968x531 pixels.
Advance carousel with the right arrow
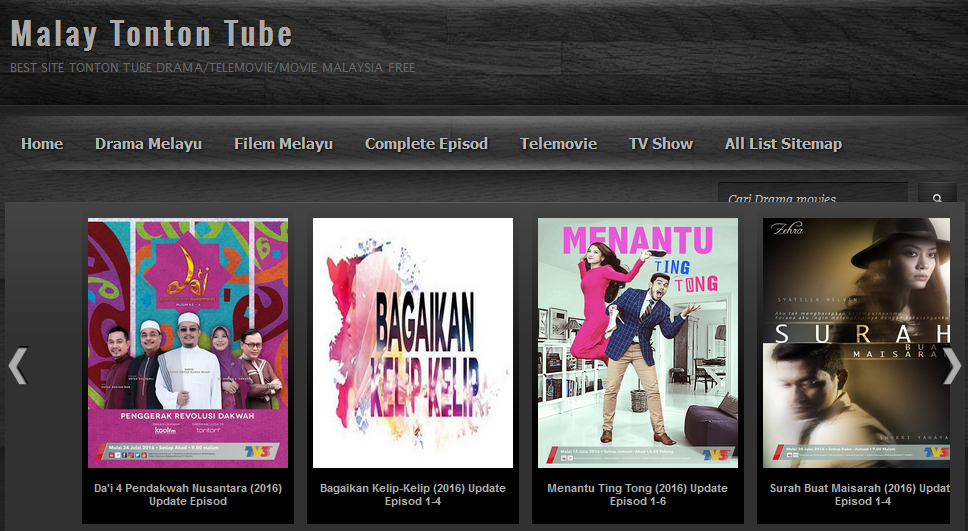[952, 366]
